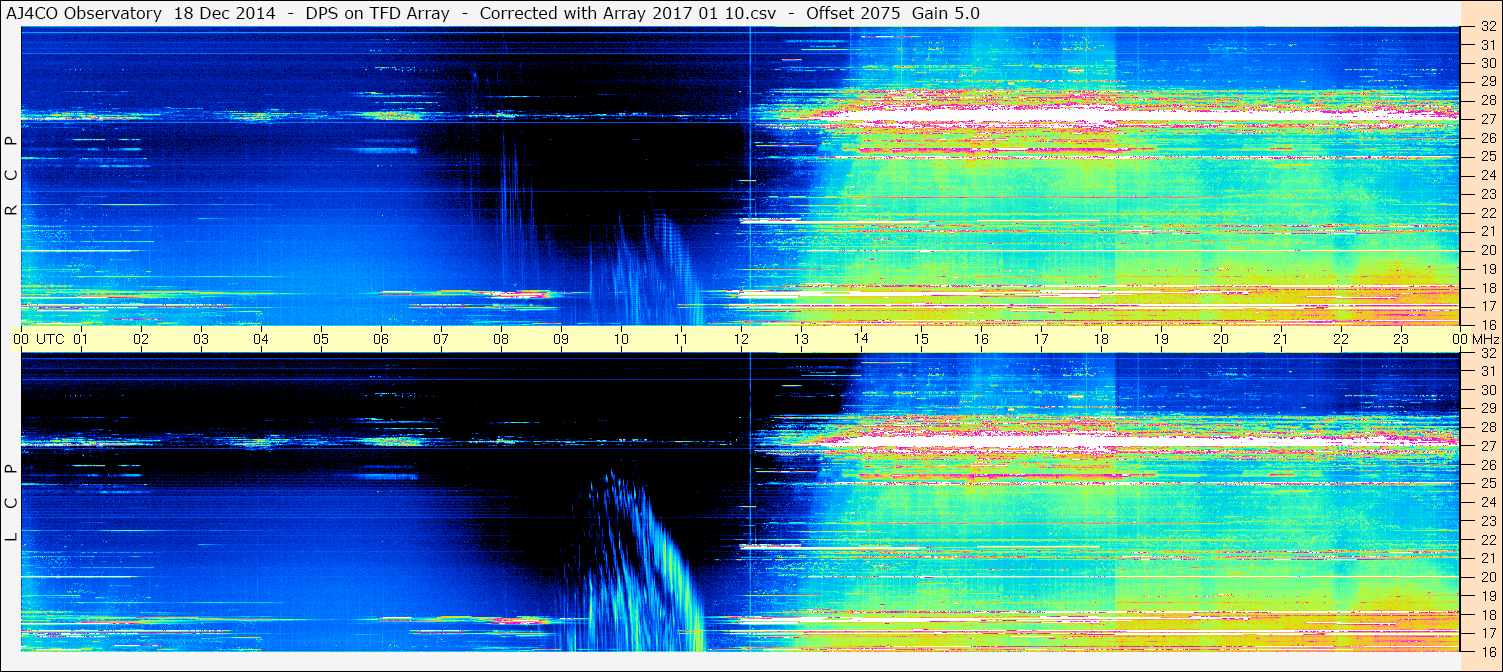Click the "Gain 5.0" header value
Image resolution: width=1503 pixels, height=672 pixels.
pyautogui.click(x=945, y=13)
